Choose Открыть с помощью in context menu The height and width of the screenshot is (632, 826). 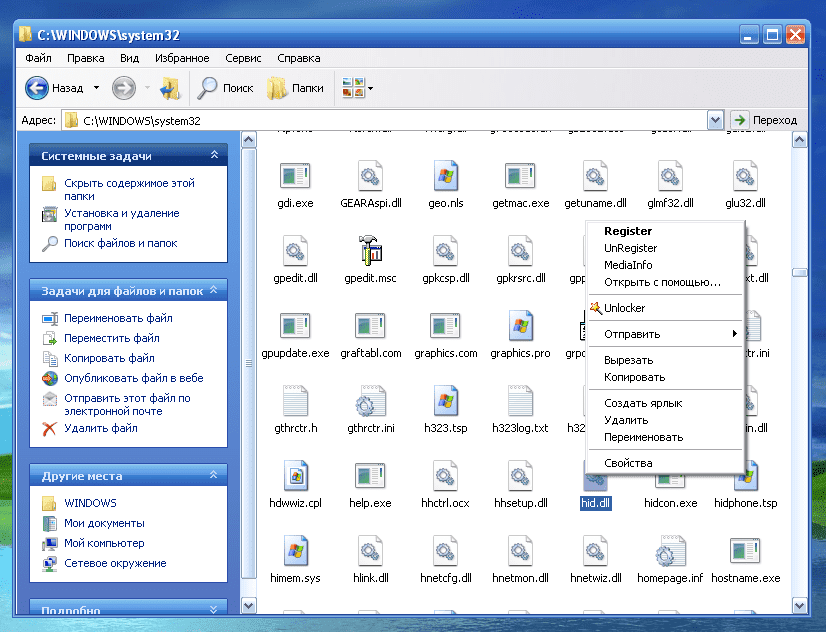coord(665,282)
